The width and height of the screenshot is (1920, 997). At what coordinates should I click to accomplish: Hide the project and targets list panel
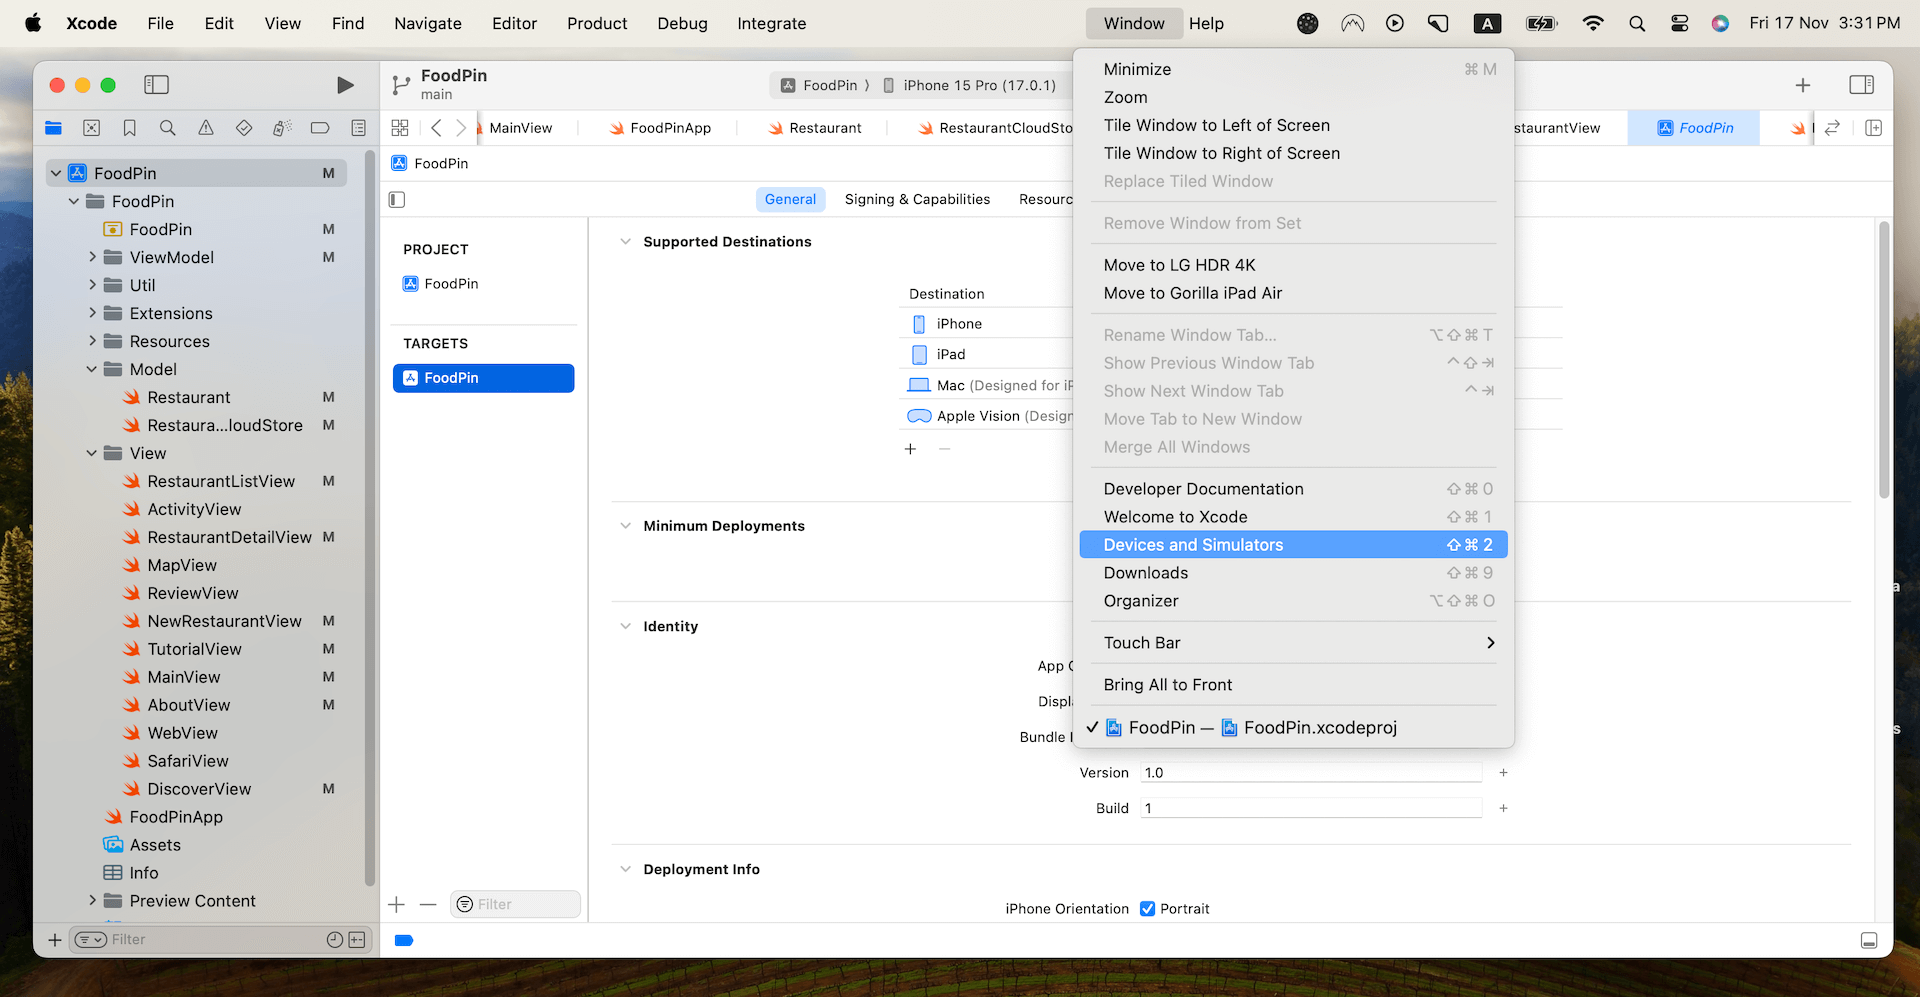click(x=397, y=200)
